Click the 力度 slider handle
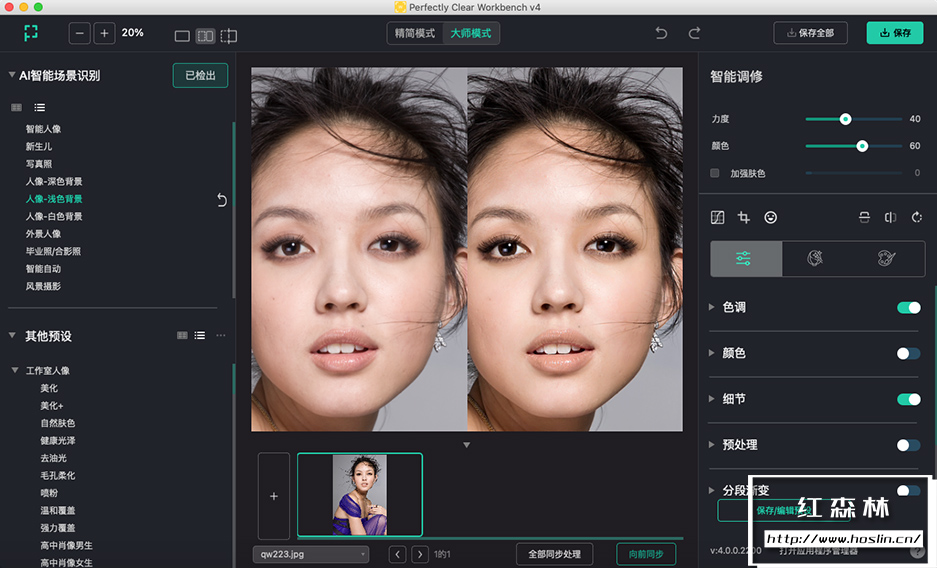Screen dimensions: 937x568 (x=845, y=119)
